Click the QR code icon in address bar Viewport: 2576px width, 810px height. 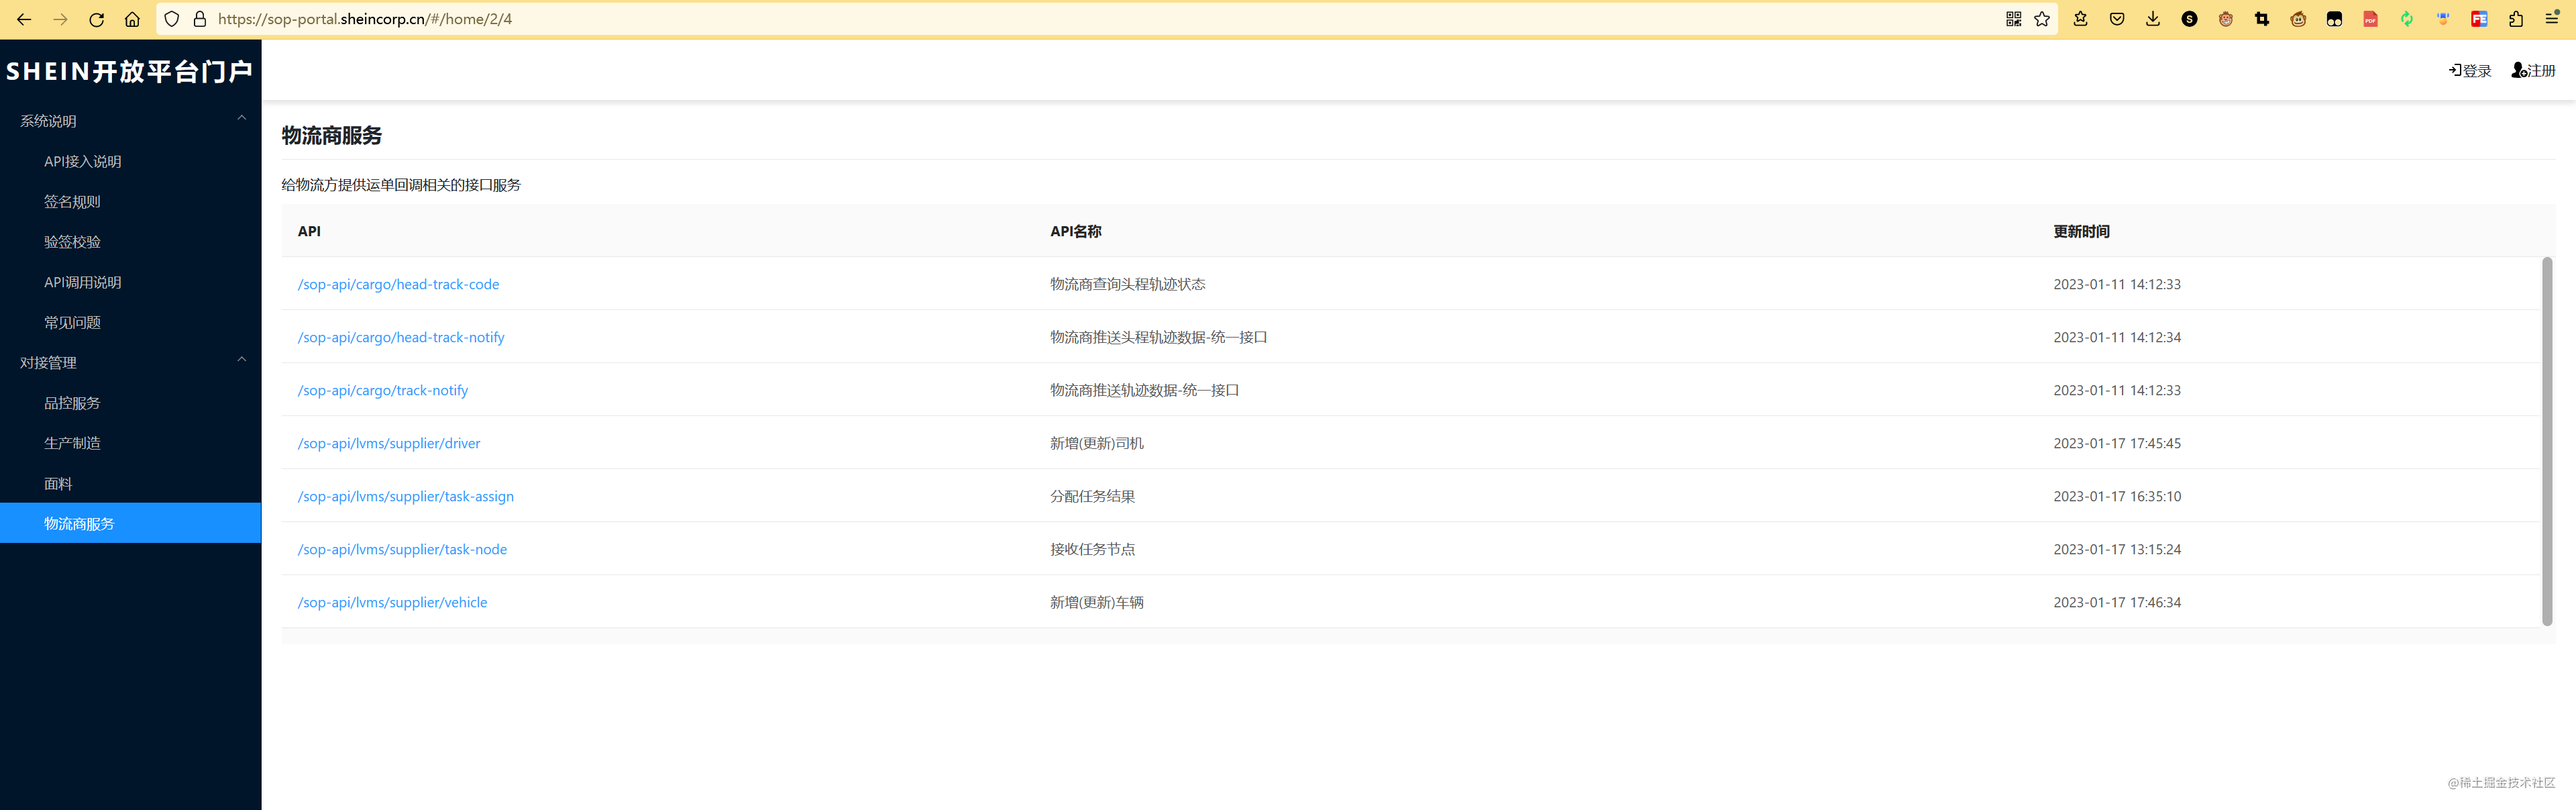pyautogui.click(x=2013, y=19)
